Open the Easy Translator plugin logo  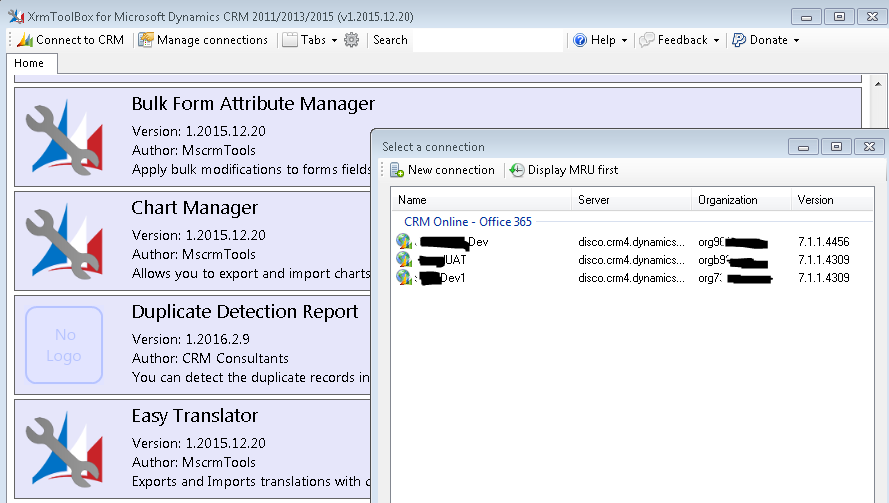pyautogui.click(x=64, y=449)
